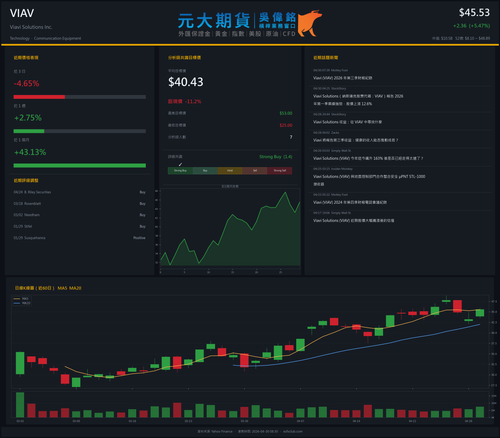The width and height of the screenshot is (500, 438).
Task: Click the Needham rating row
Action: [79, 215]
